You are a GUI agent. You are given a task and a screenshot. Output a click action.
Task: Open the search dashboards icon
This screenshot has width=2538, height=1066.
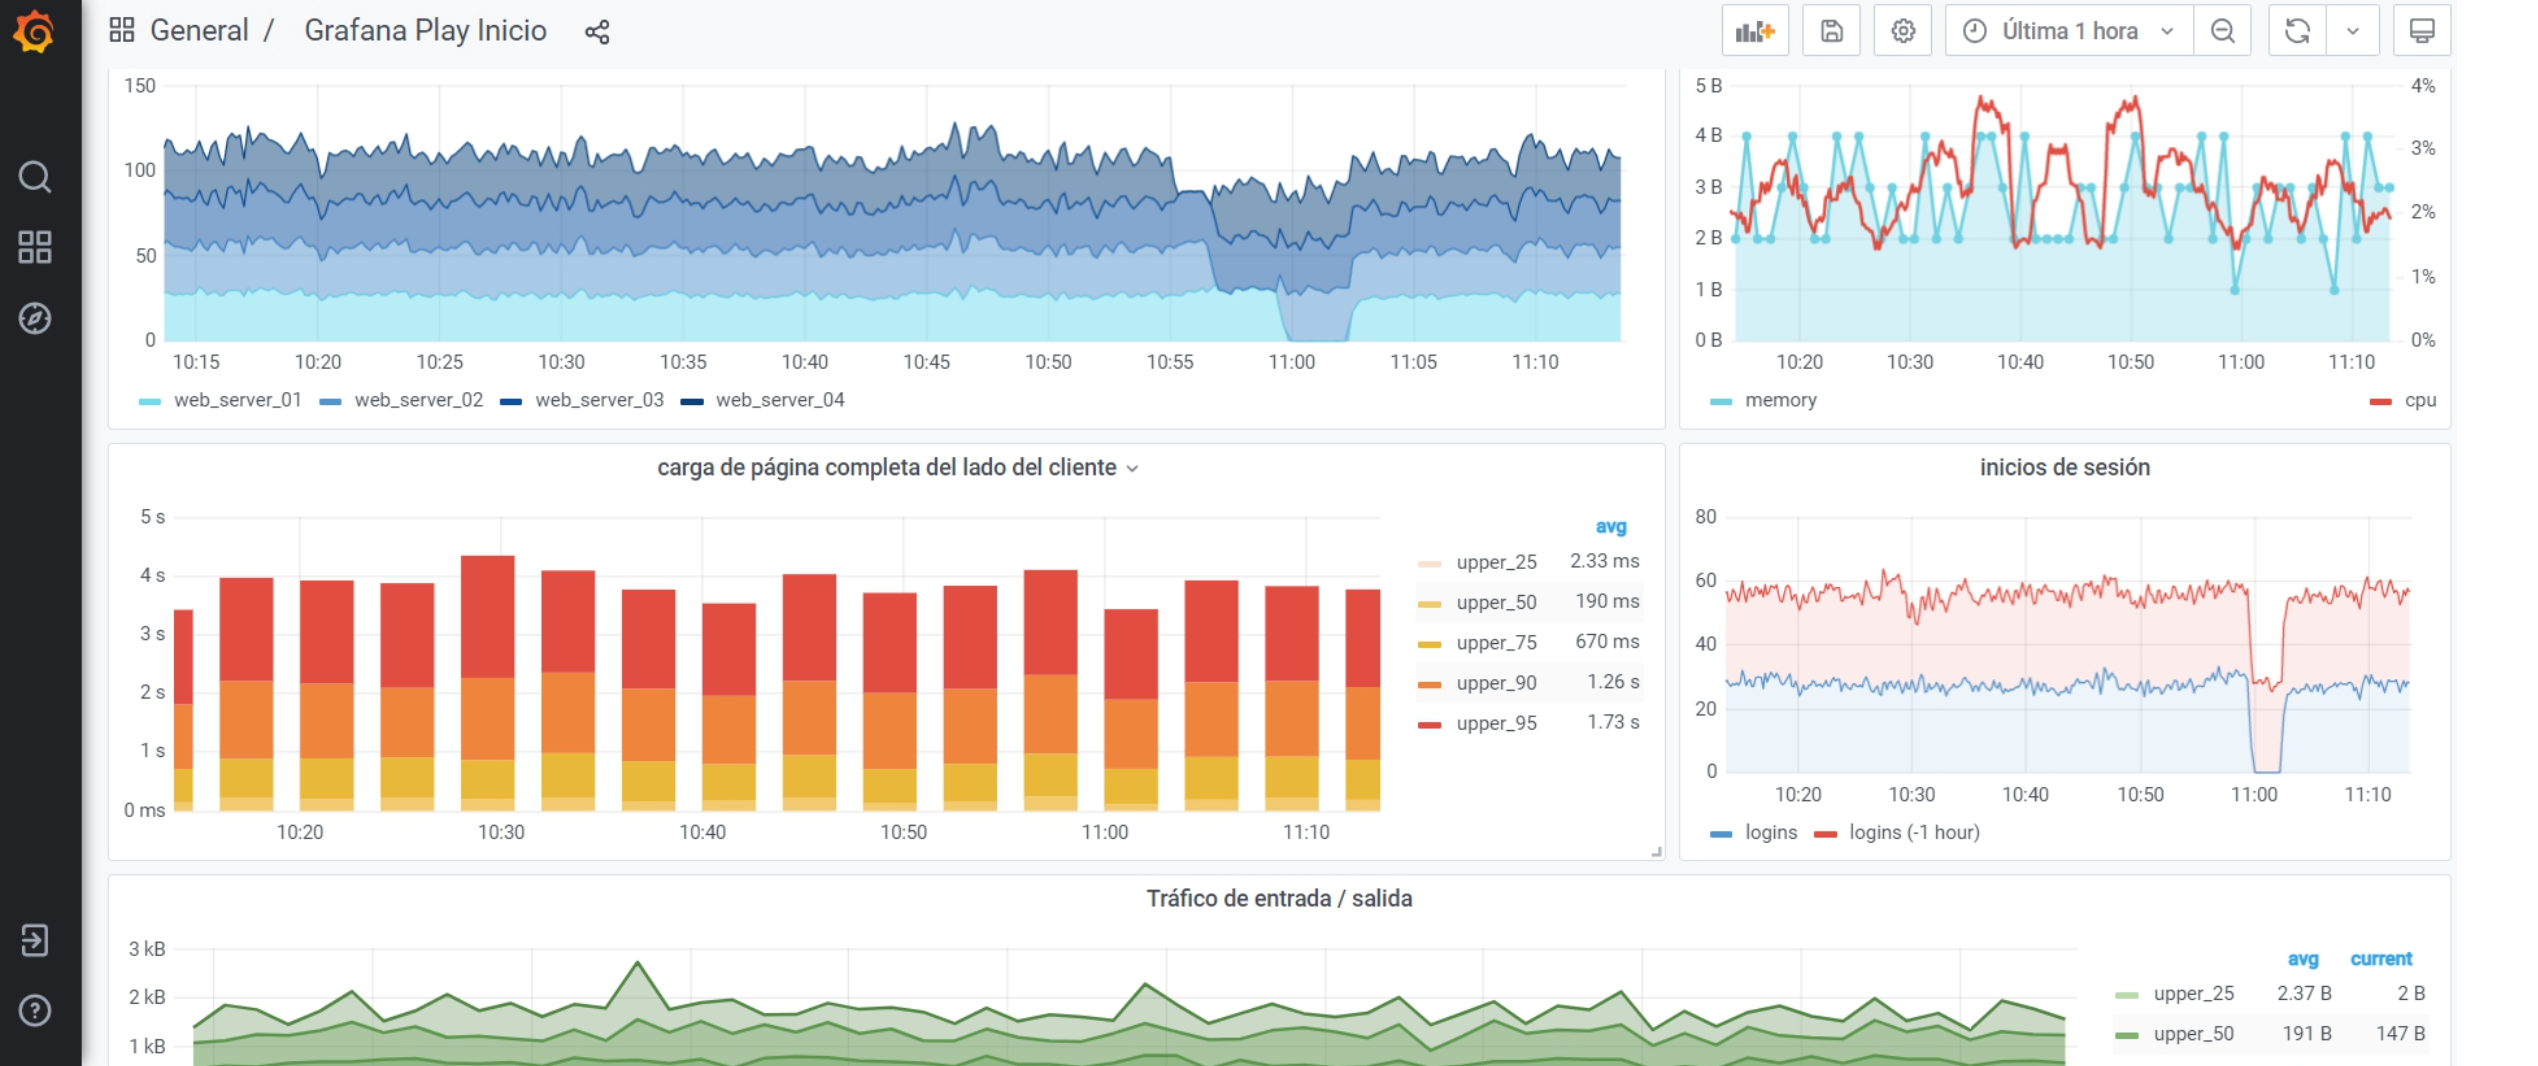[35, 177]
